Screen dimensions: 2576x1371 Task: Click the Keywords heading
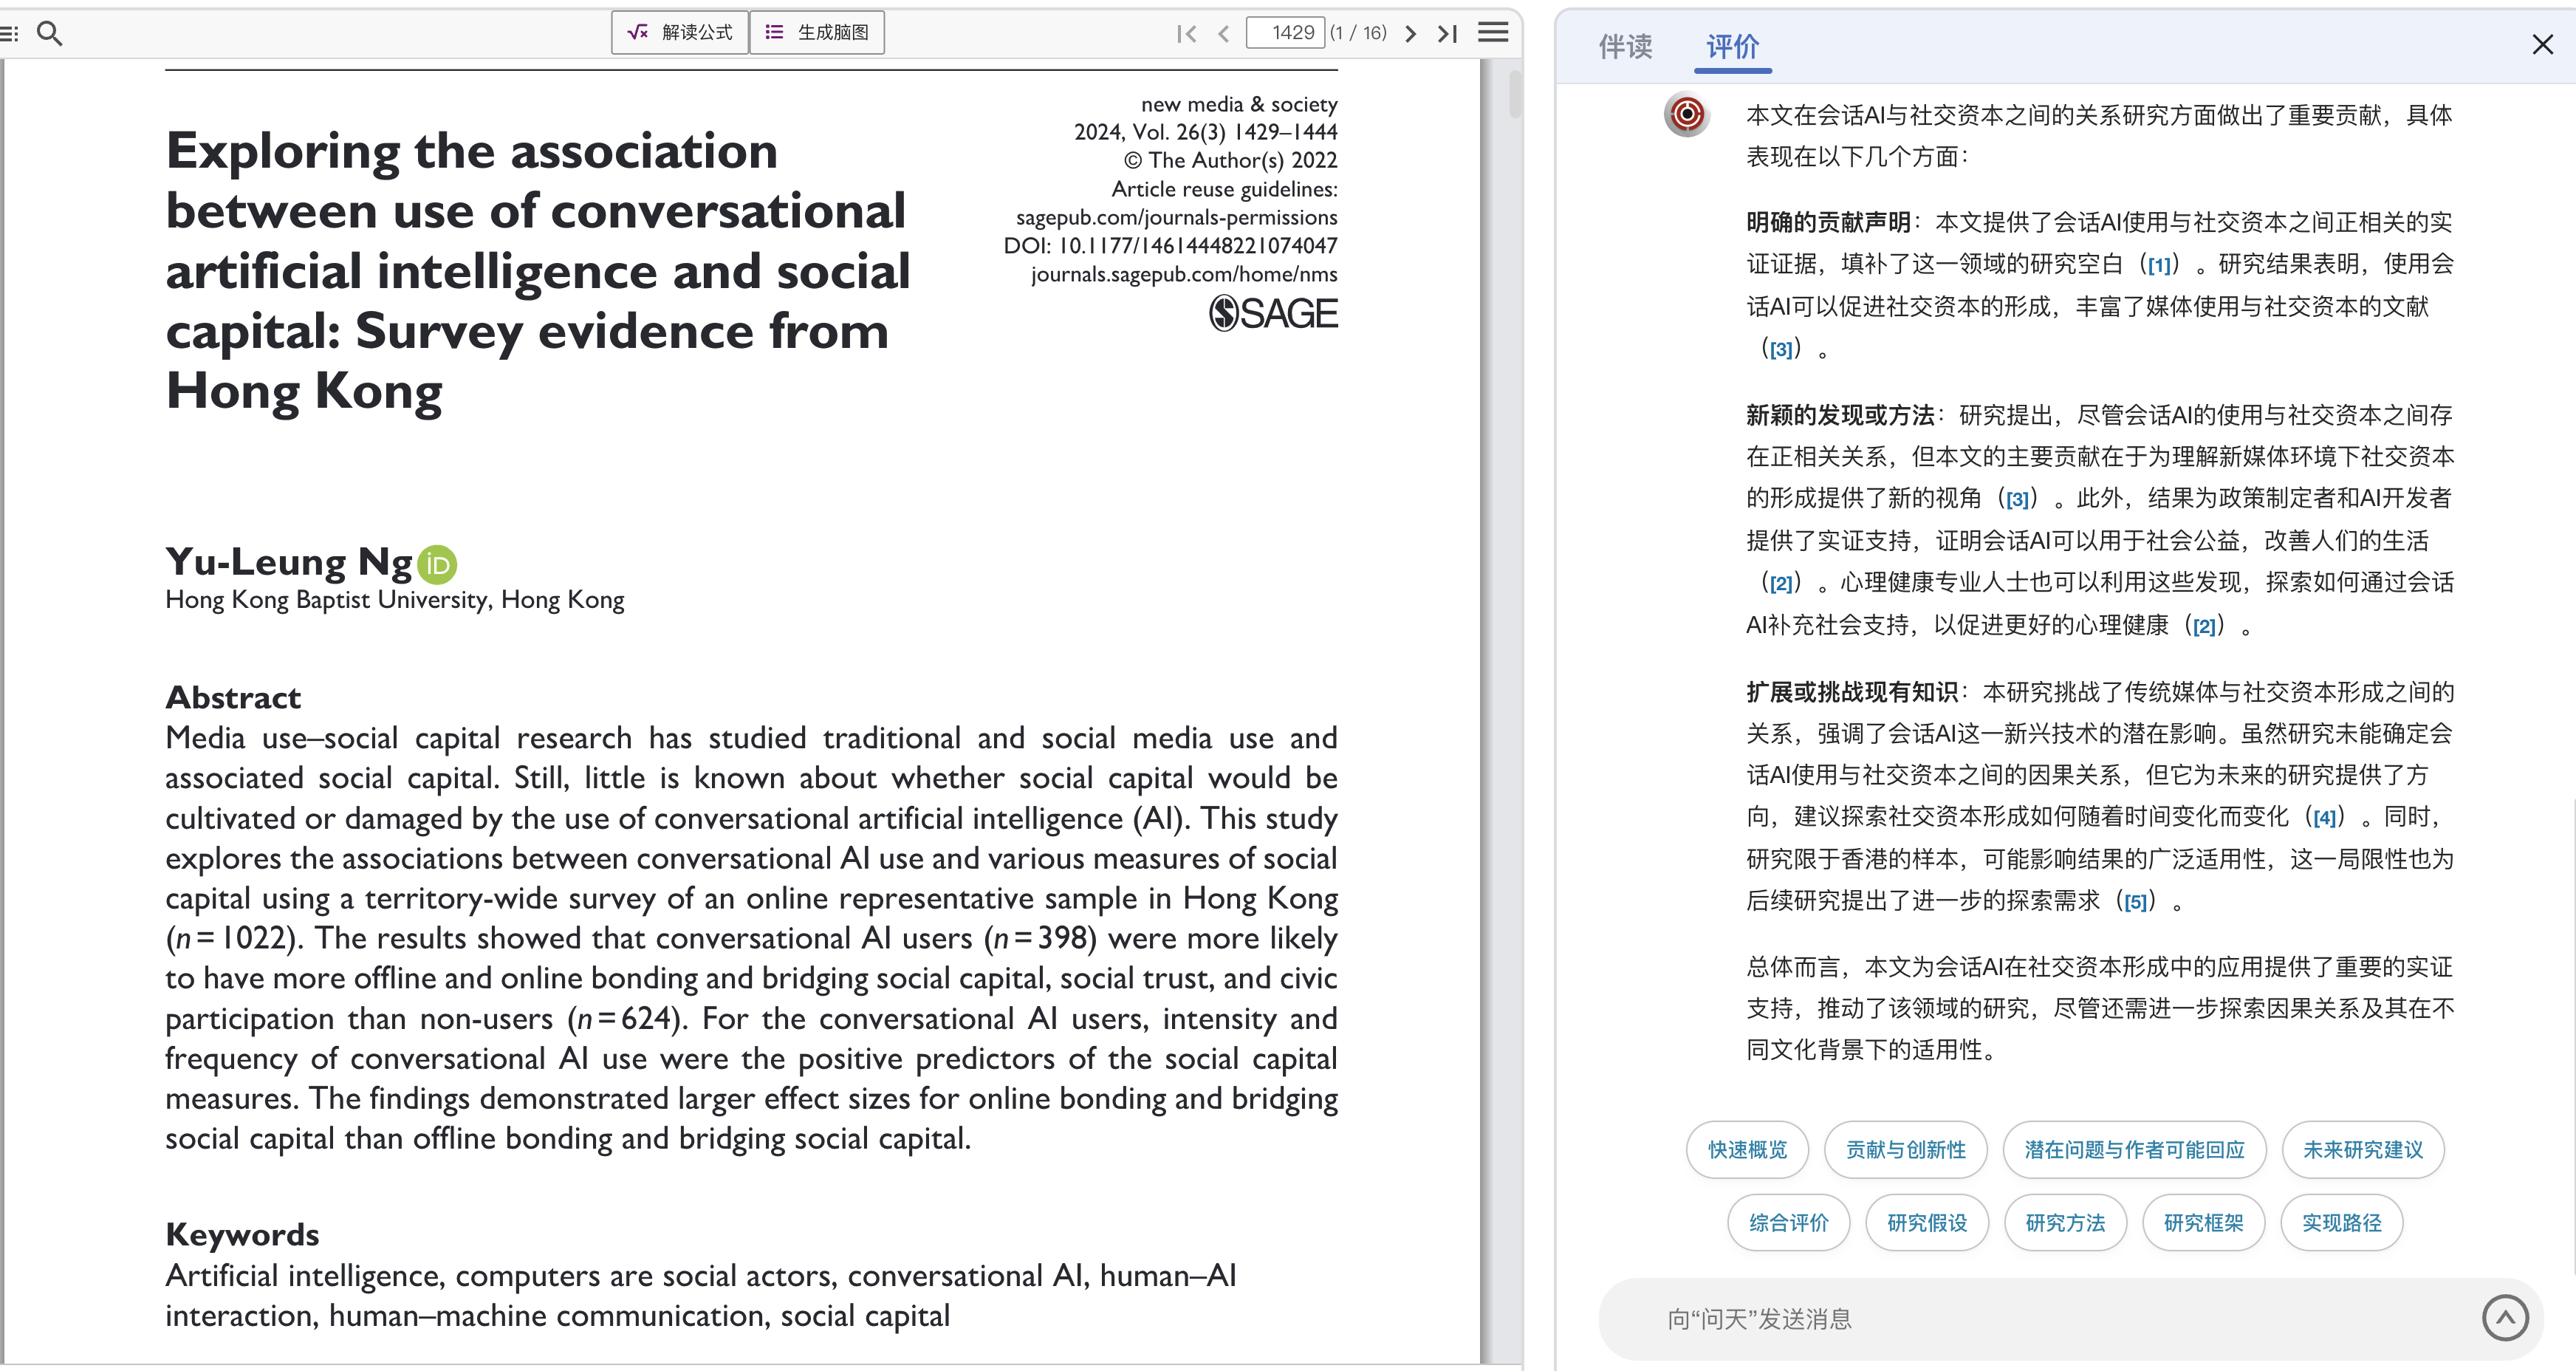pos(242,1234)
